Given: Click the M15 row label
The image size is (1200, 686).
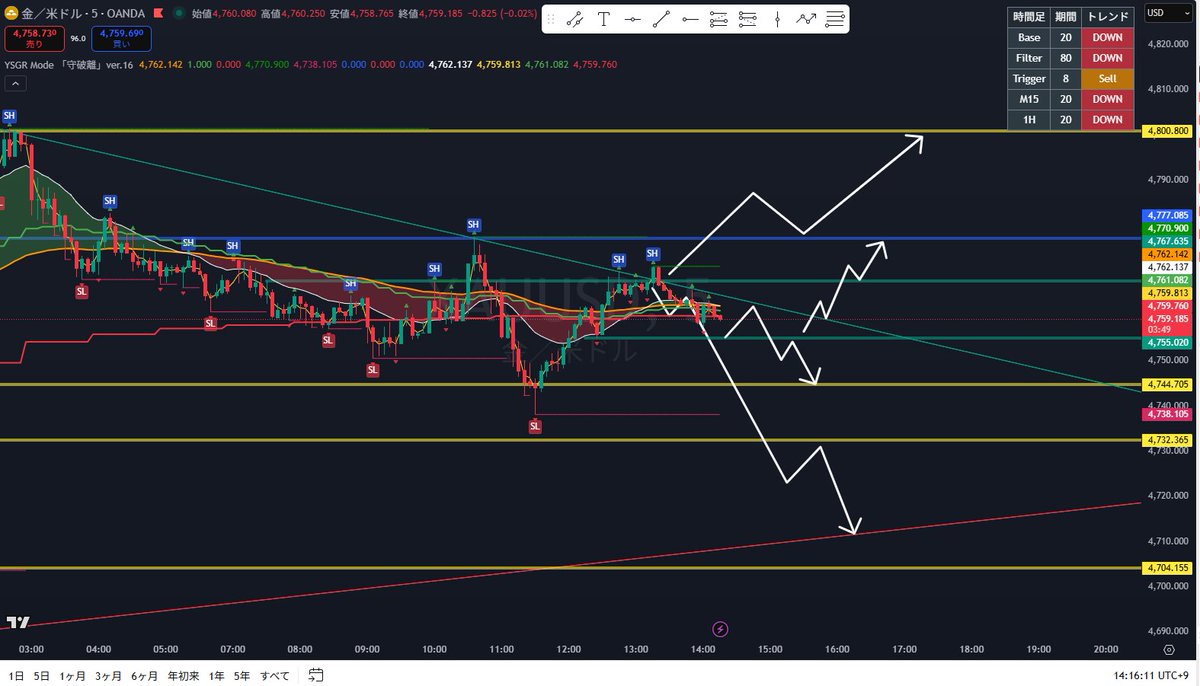Looking at the screenshot, I should (x=1029, y=99).
